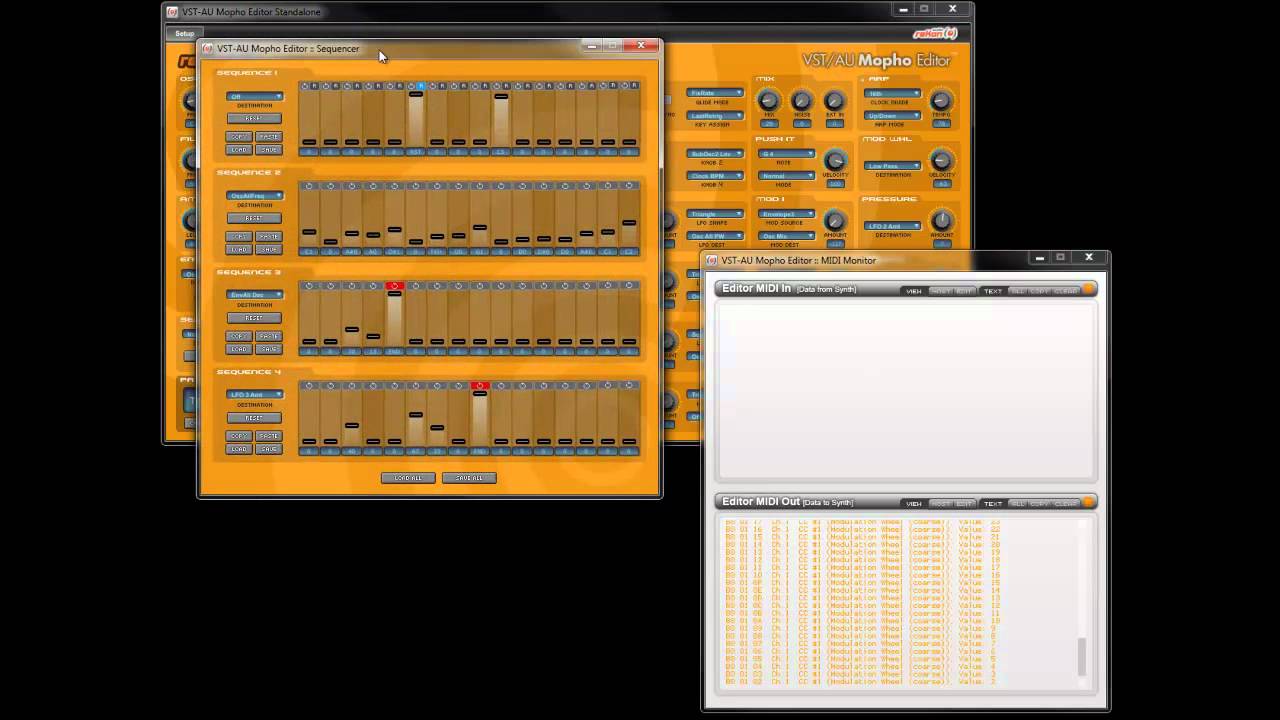Click step 1 reset icon in Sequence 1

click(305, 86)
